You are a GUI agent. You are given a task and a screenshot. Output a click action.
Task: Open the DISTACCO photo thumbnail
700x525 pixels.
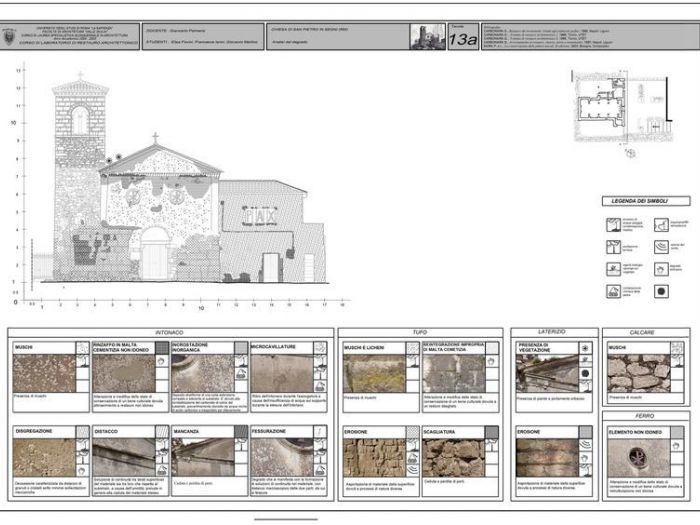[124, 458]
